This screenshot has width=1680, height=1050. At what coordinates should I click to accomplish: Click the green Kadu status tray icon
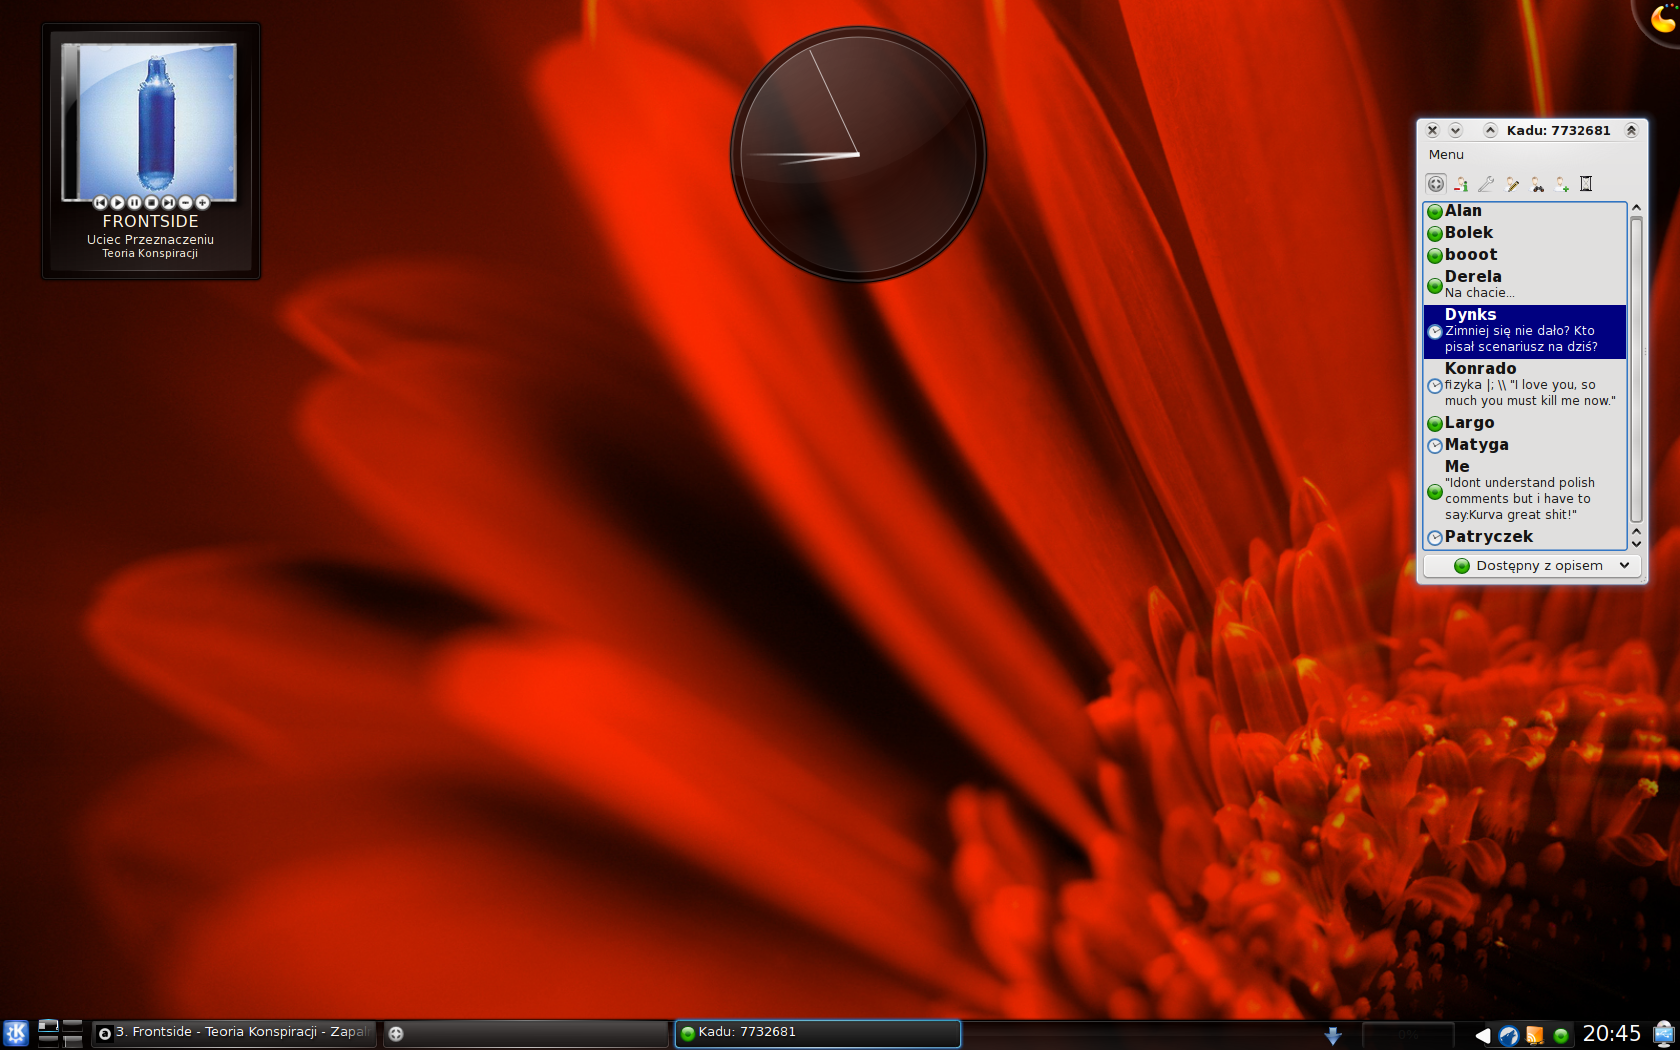[1560, 1036]
